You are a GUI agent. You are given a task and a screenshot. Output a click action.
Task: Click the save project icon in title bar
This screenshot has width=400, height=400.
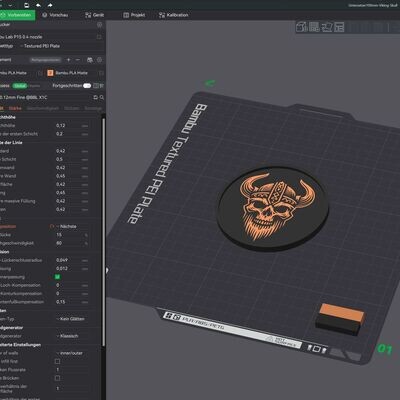point(27,5)
